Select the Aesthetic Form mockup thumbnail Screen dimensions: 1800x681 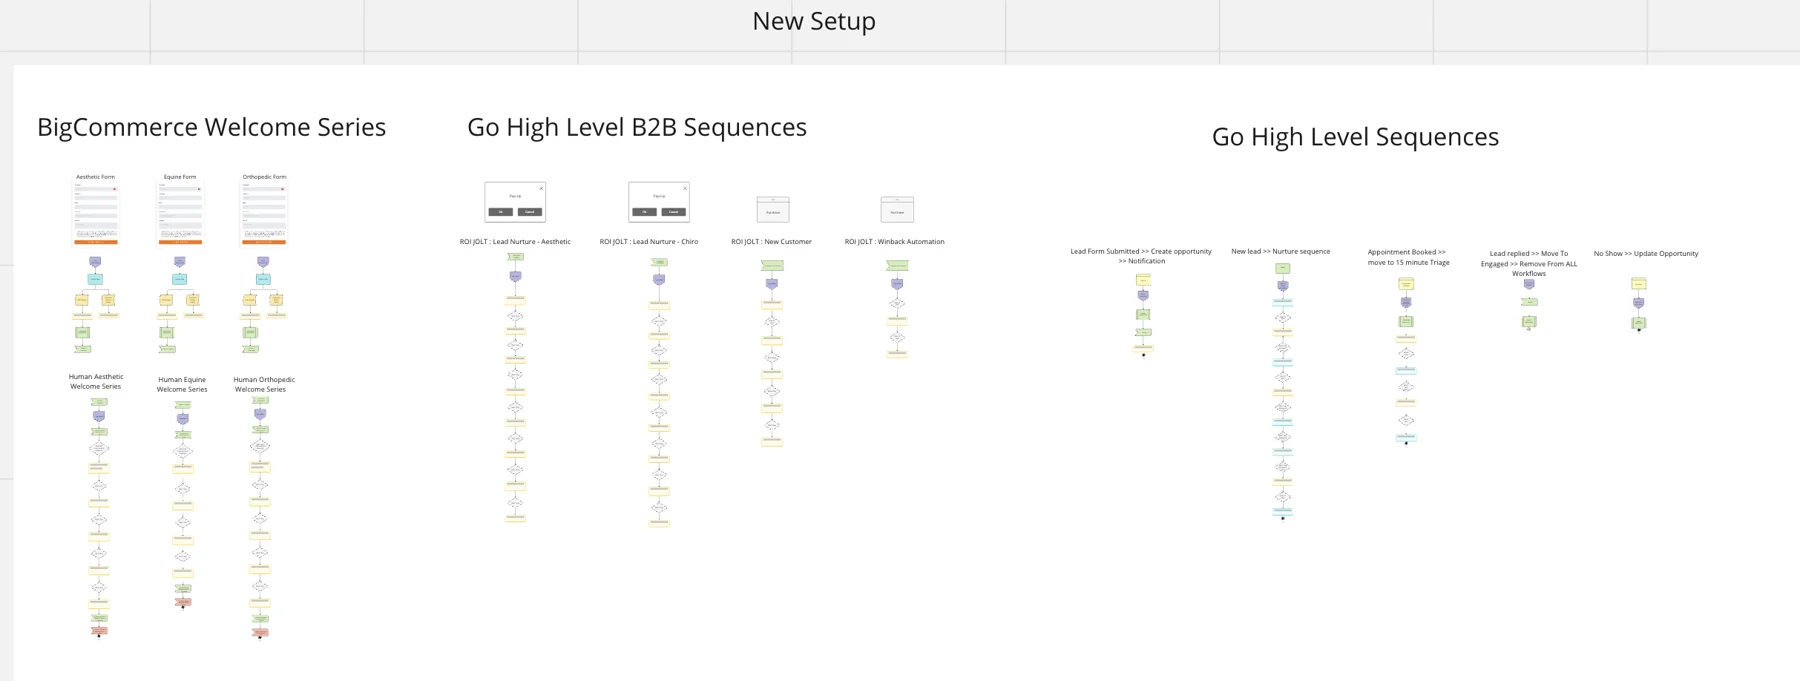click(96, 214)
